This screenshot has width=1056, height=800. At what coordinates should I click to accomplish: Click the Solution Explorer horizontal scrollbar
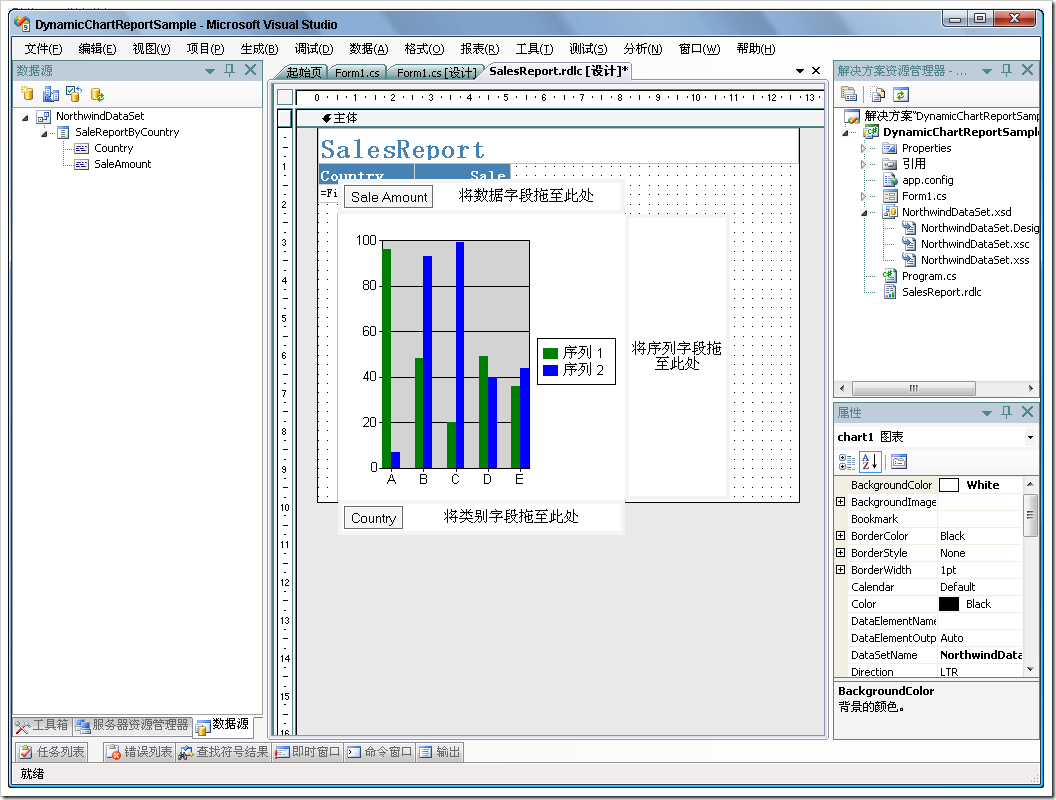tap(913, 389)
